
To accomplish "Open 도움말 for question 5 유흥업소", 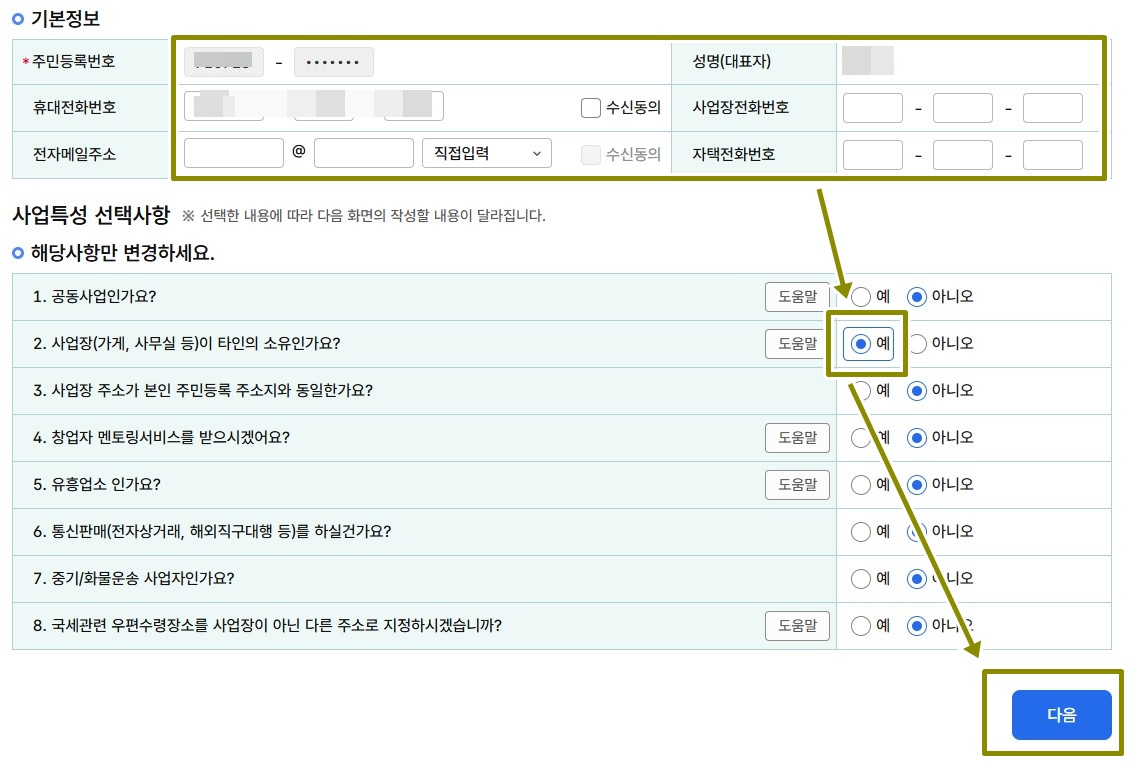I will point(797,484).
